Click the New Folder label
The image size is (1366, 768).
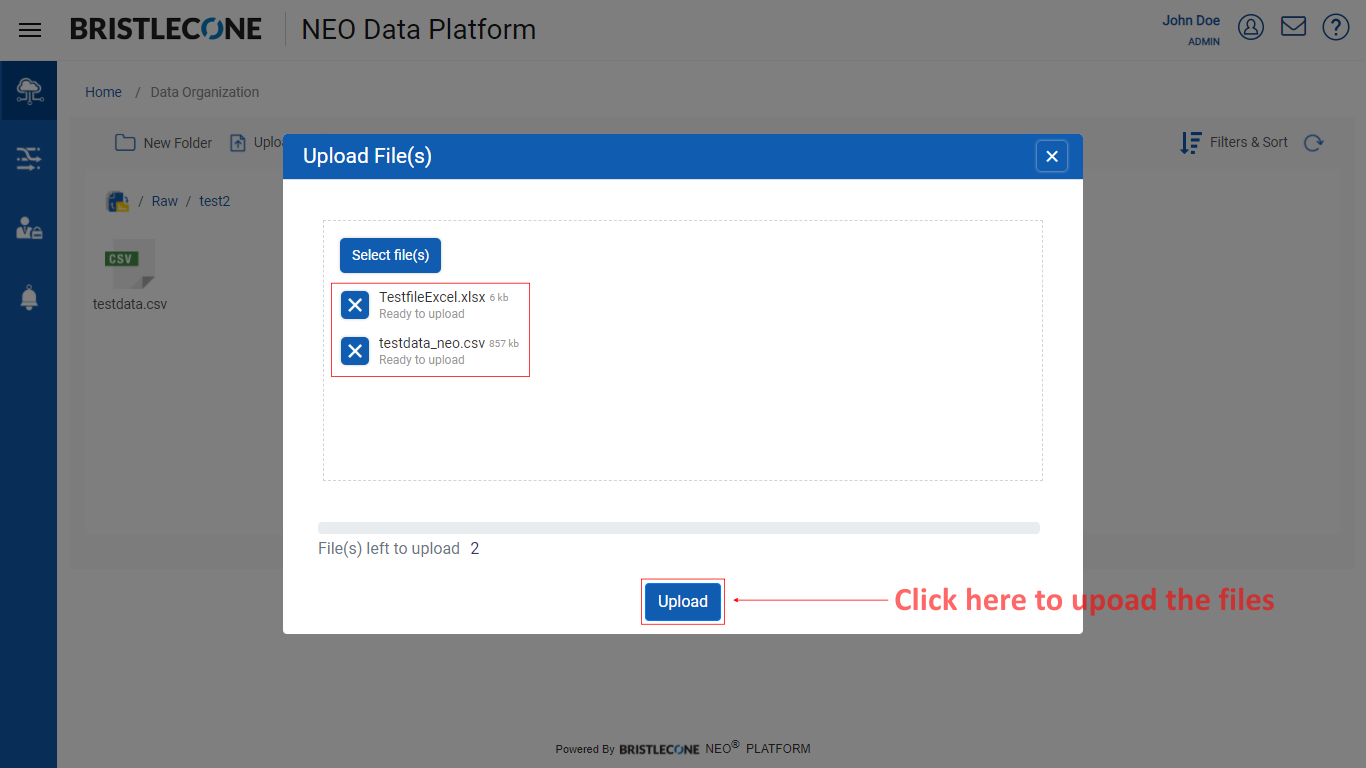(178, 143)
